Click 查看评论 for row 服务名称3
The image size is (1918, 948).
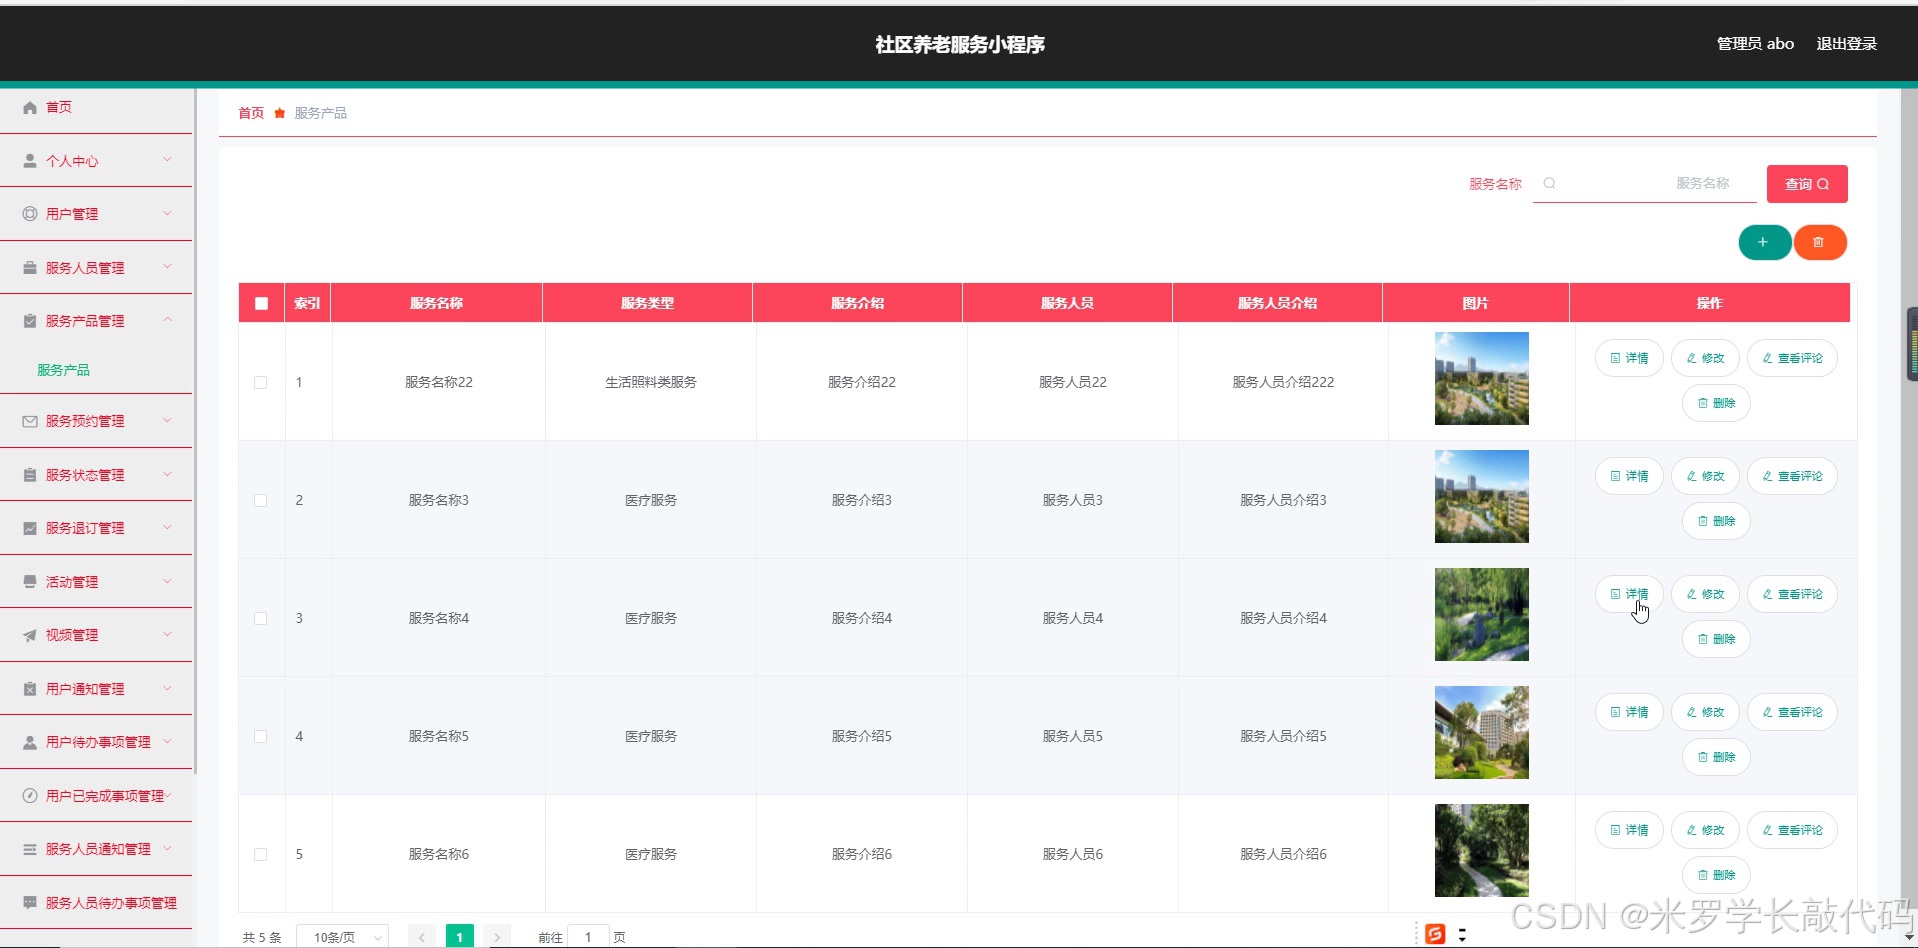tap(1792, 476)
